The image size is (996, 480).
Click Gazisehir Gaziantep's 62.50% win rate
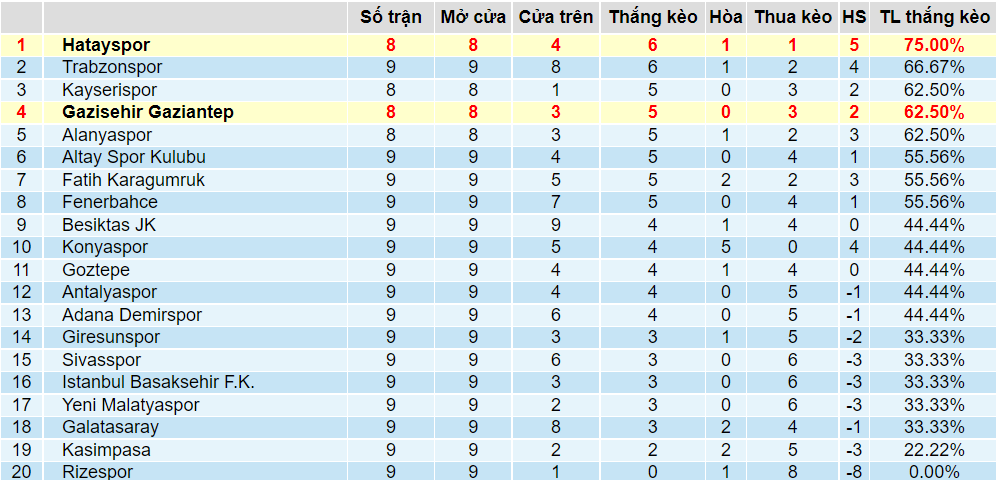(934, 112)
